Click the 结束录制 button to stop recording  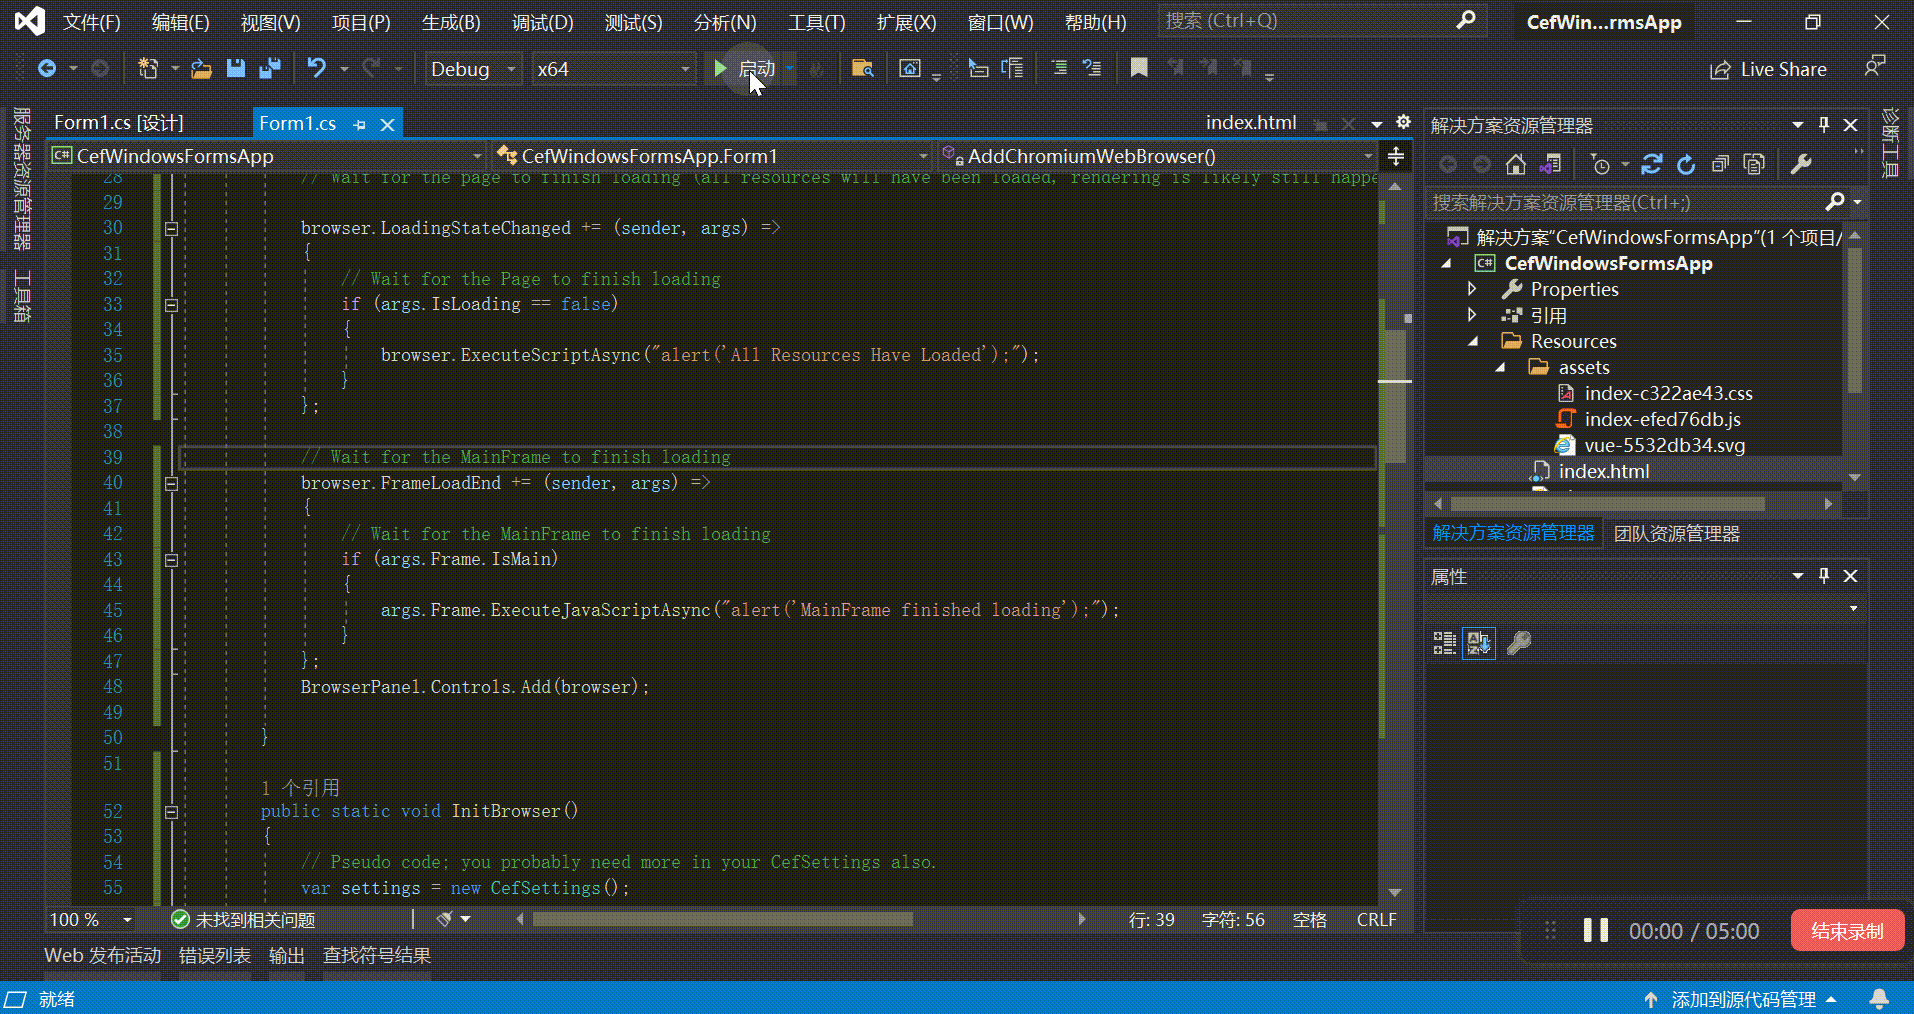1845,930
